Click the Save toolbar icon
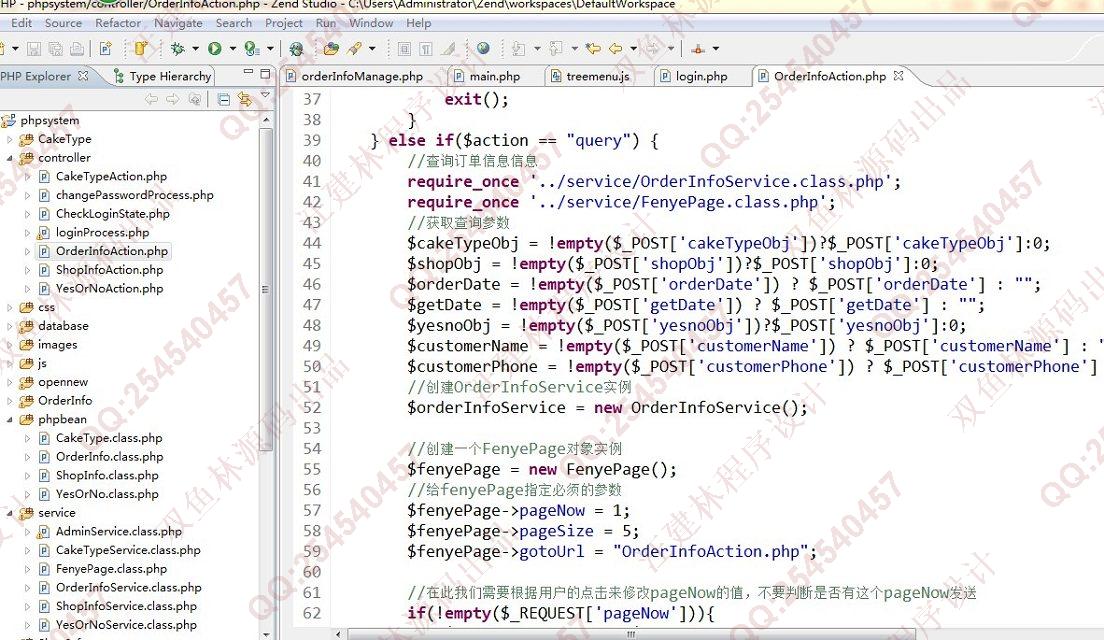 point(34,49)
